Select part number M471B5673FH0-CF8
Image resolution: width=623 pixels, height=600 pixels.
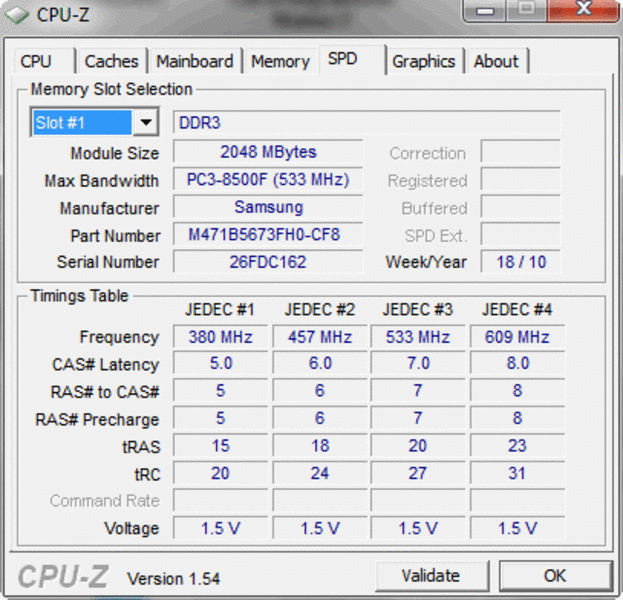pos(268,234)
